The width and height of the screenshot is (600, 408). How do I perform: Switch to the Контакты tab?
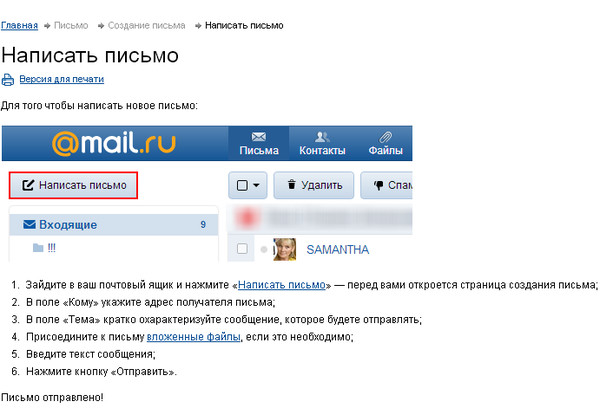(322, 144)
